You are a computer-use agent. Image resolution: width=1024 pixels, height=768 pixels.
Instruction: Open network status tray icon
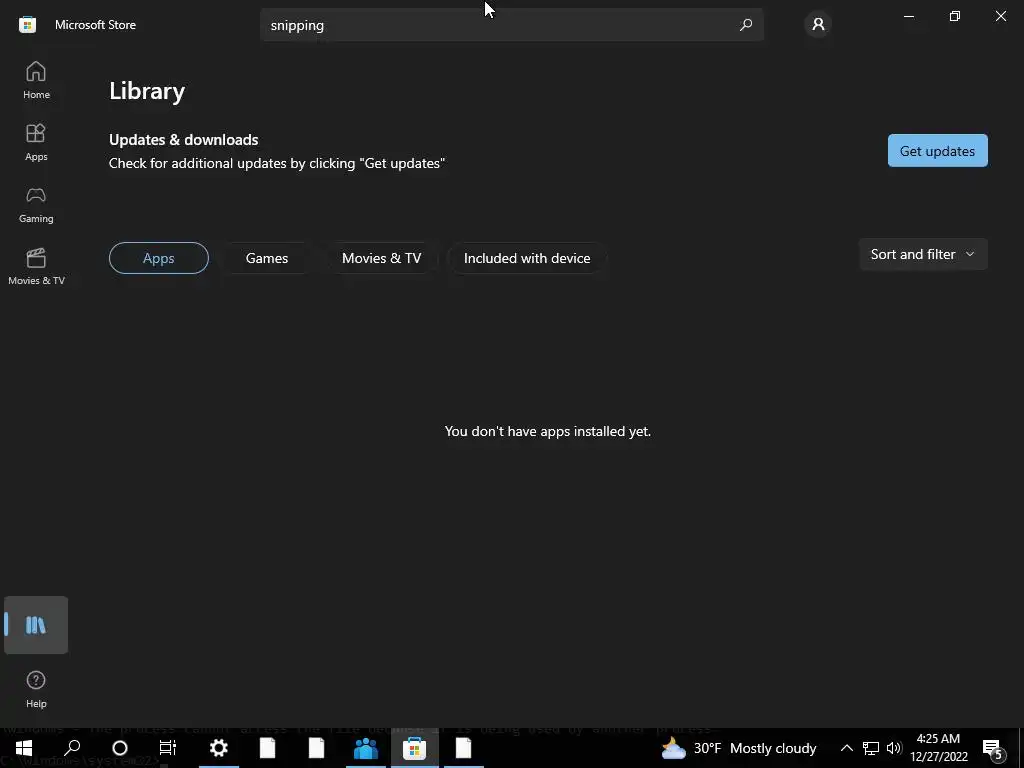[x=871, y=748]
